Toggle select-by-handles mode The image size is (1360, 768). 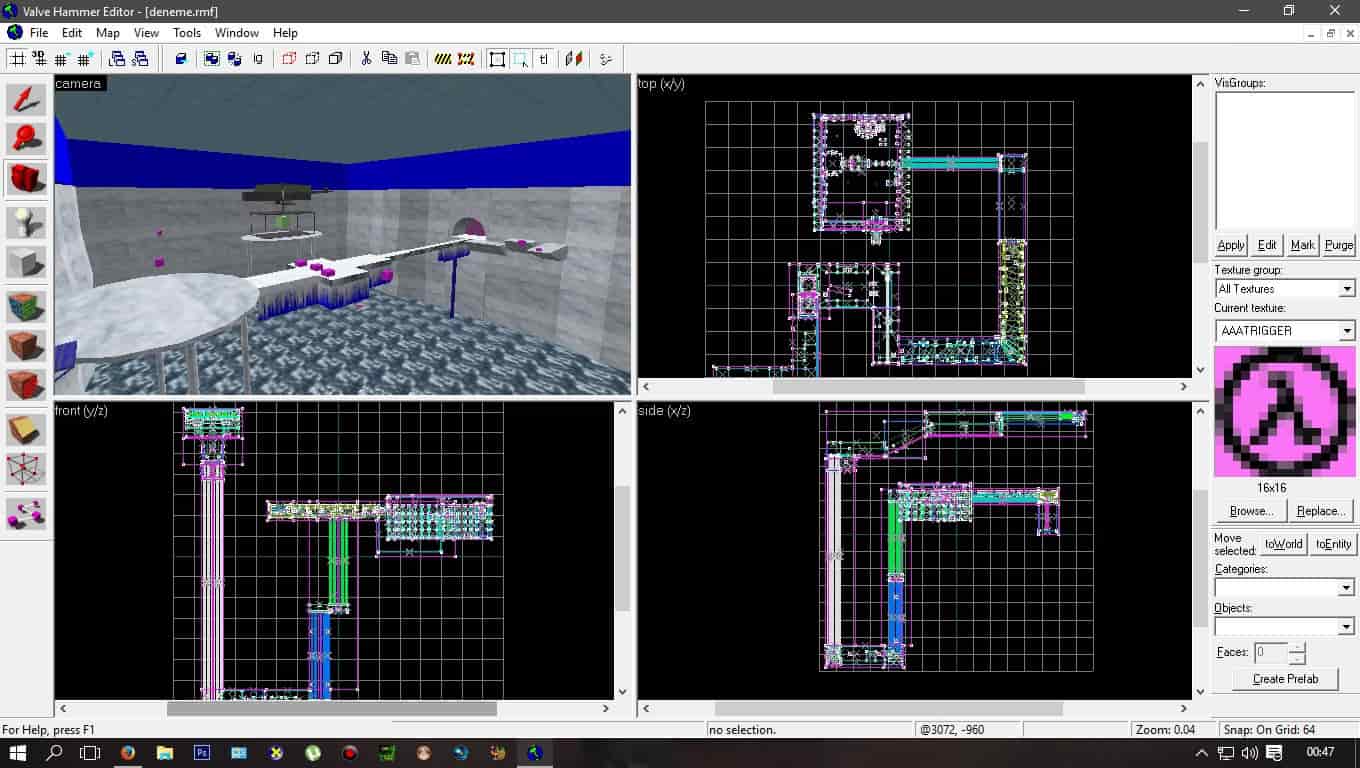click(x=497, y=59)
